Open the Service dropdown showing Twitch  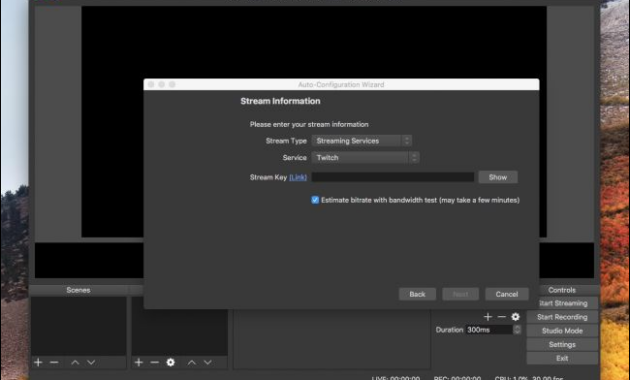(x=365, y=157)
